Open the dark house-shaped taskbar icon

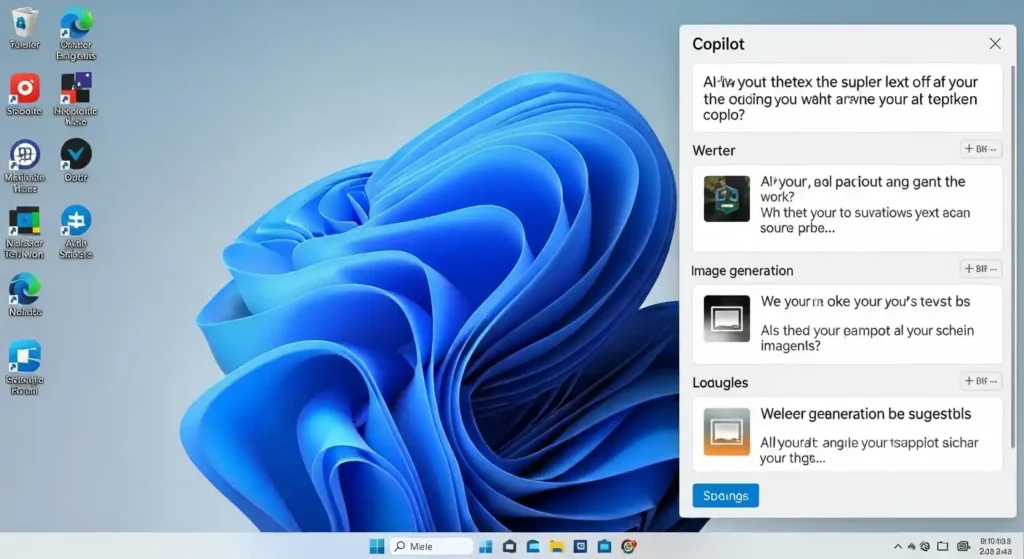click(x=509, y=546)
